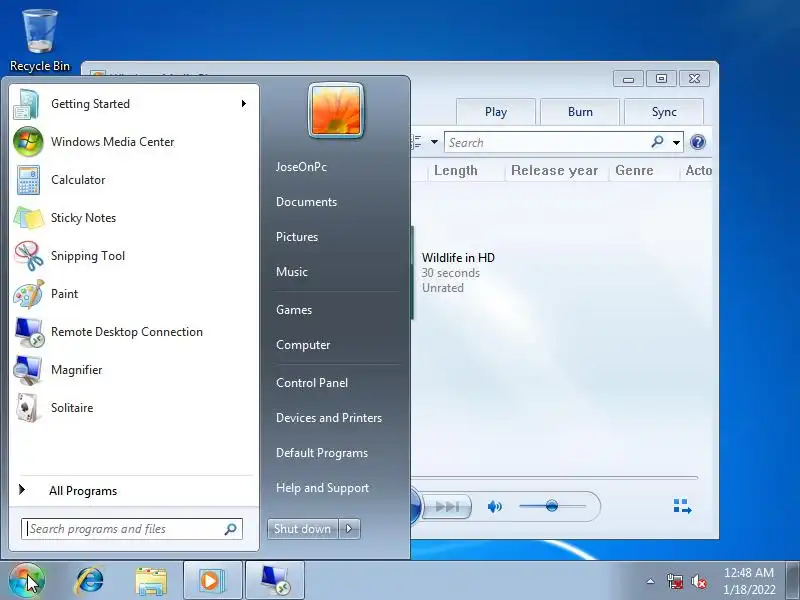Image resolution: width=800 pixels, height=600 pixels.
Task: Switch Media Player to Now Playing
Action: 682,507
